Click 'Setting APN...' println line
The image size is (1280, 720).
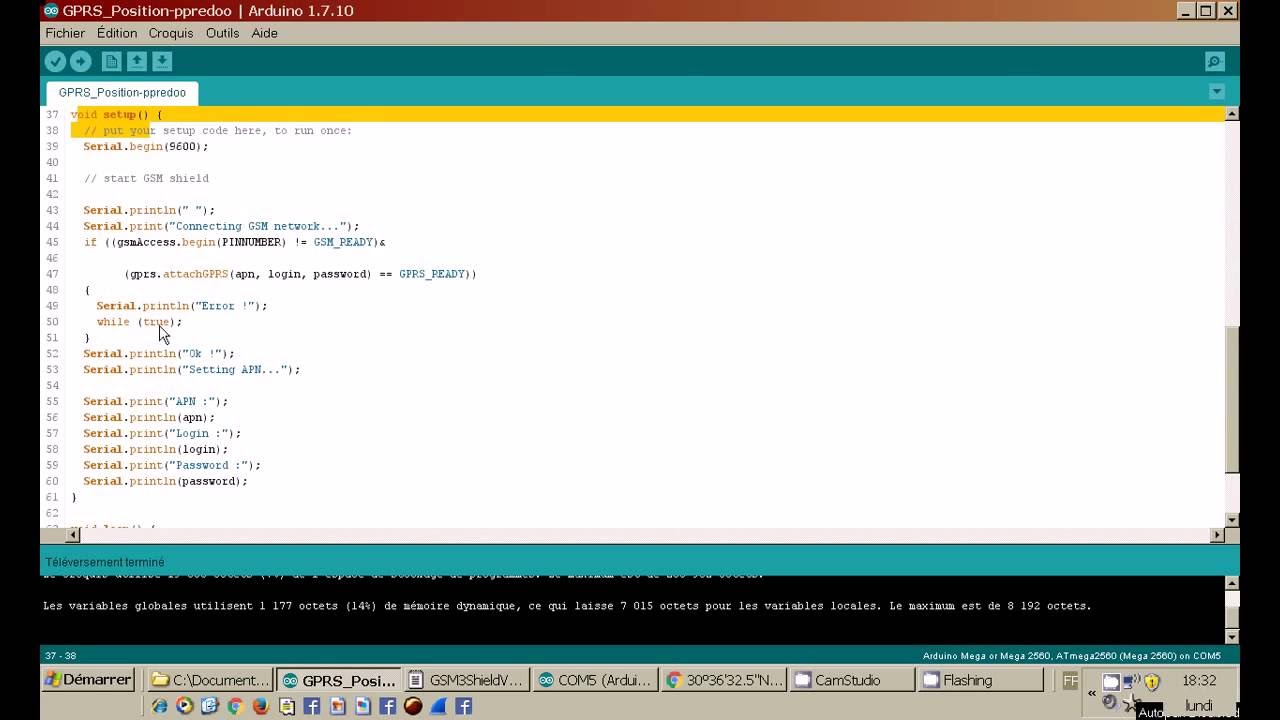(192, 370)
